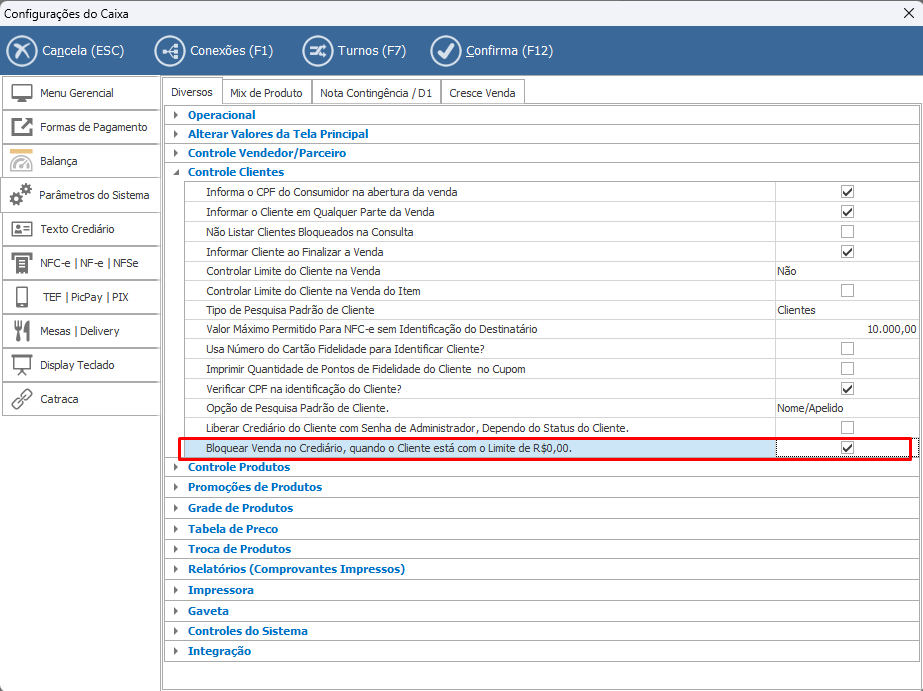Open the Cresce Venda tab

(x=482, y=93)
